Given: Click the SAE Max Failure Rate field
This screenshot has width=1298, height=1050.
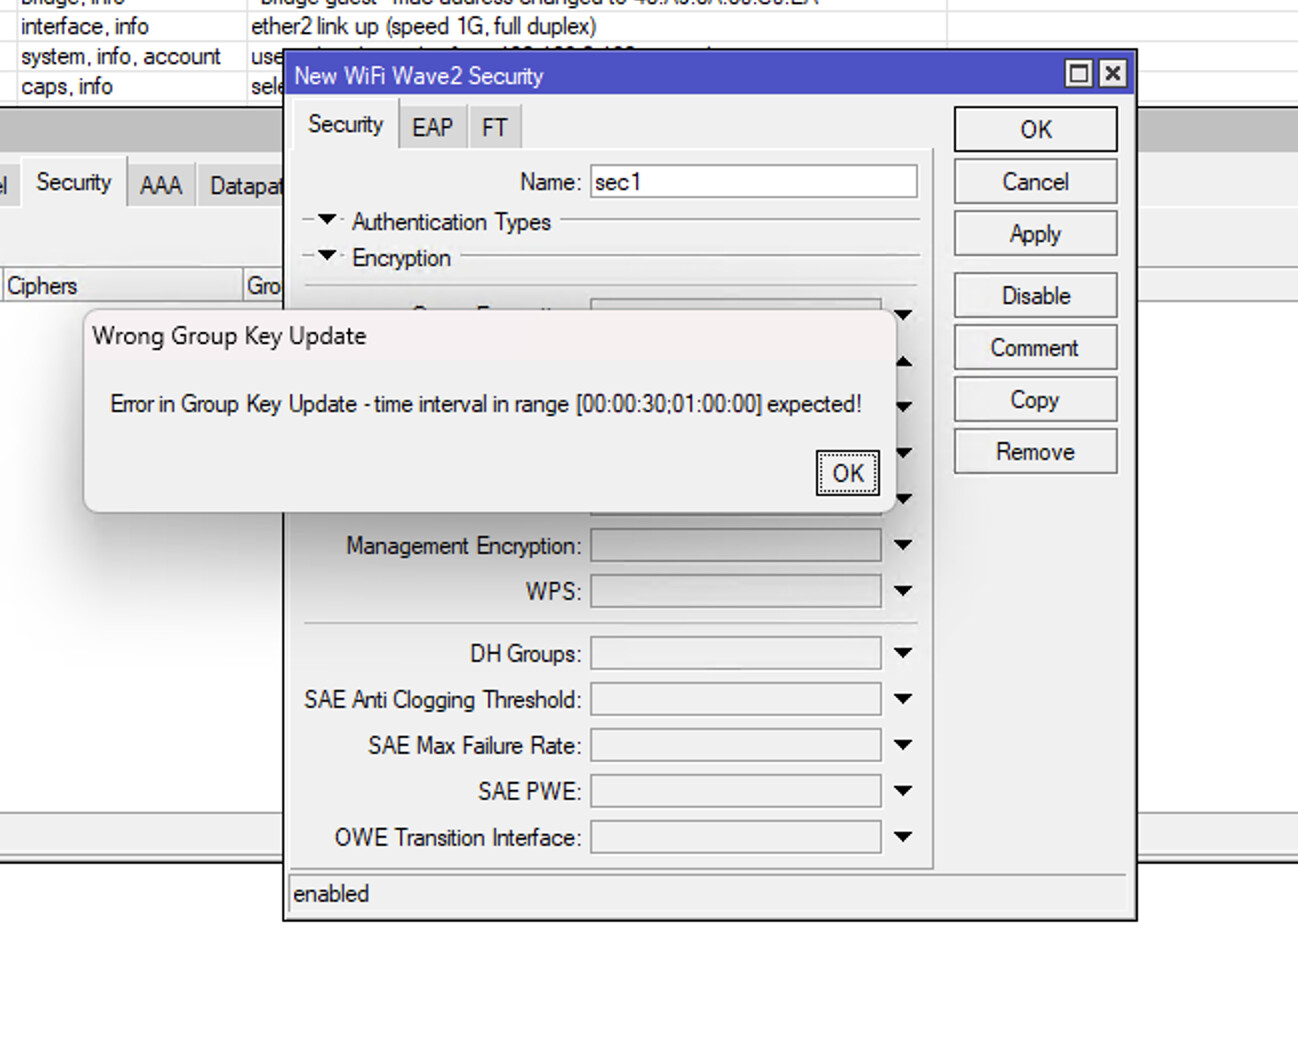Looking at the screenshot, I should (736, 745).
